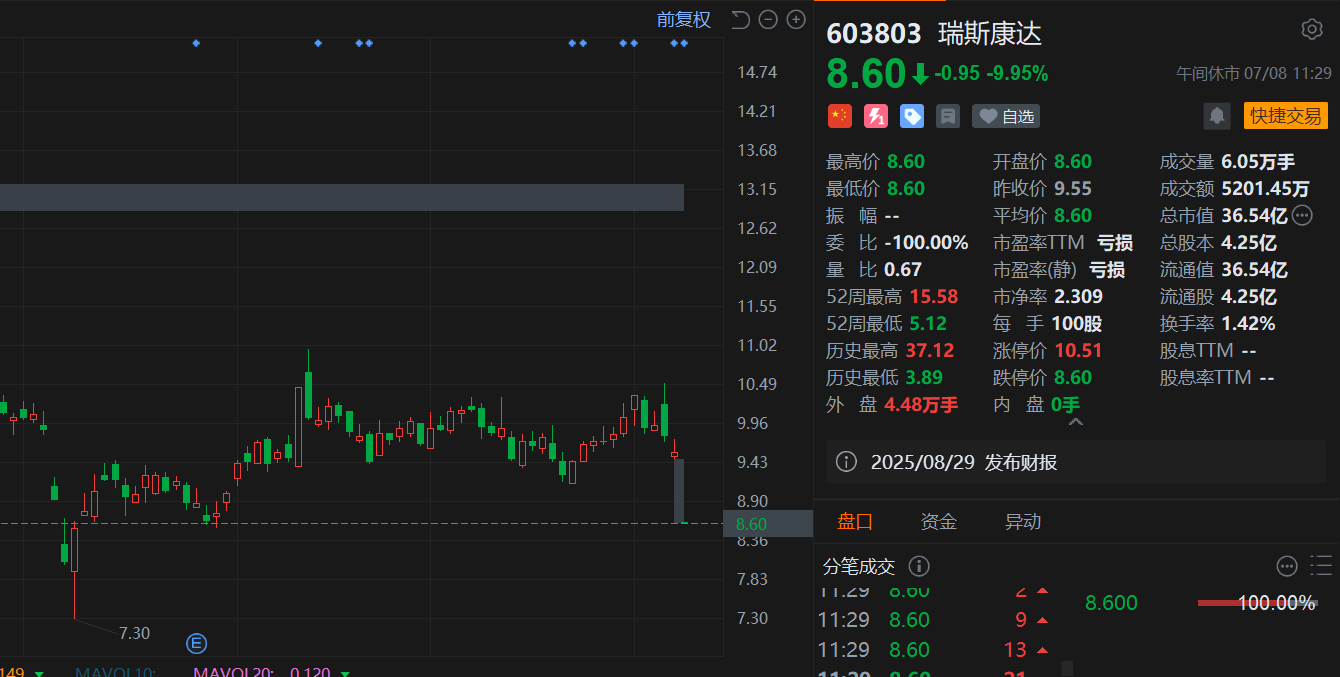Switch to the 异动 tab
This screenshot has height=677, width=1340.
(1022, 521)
